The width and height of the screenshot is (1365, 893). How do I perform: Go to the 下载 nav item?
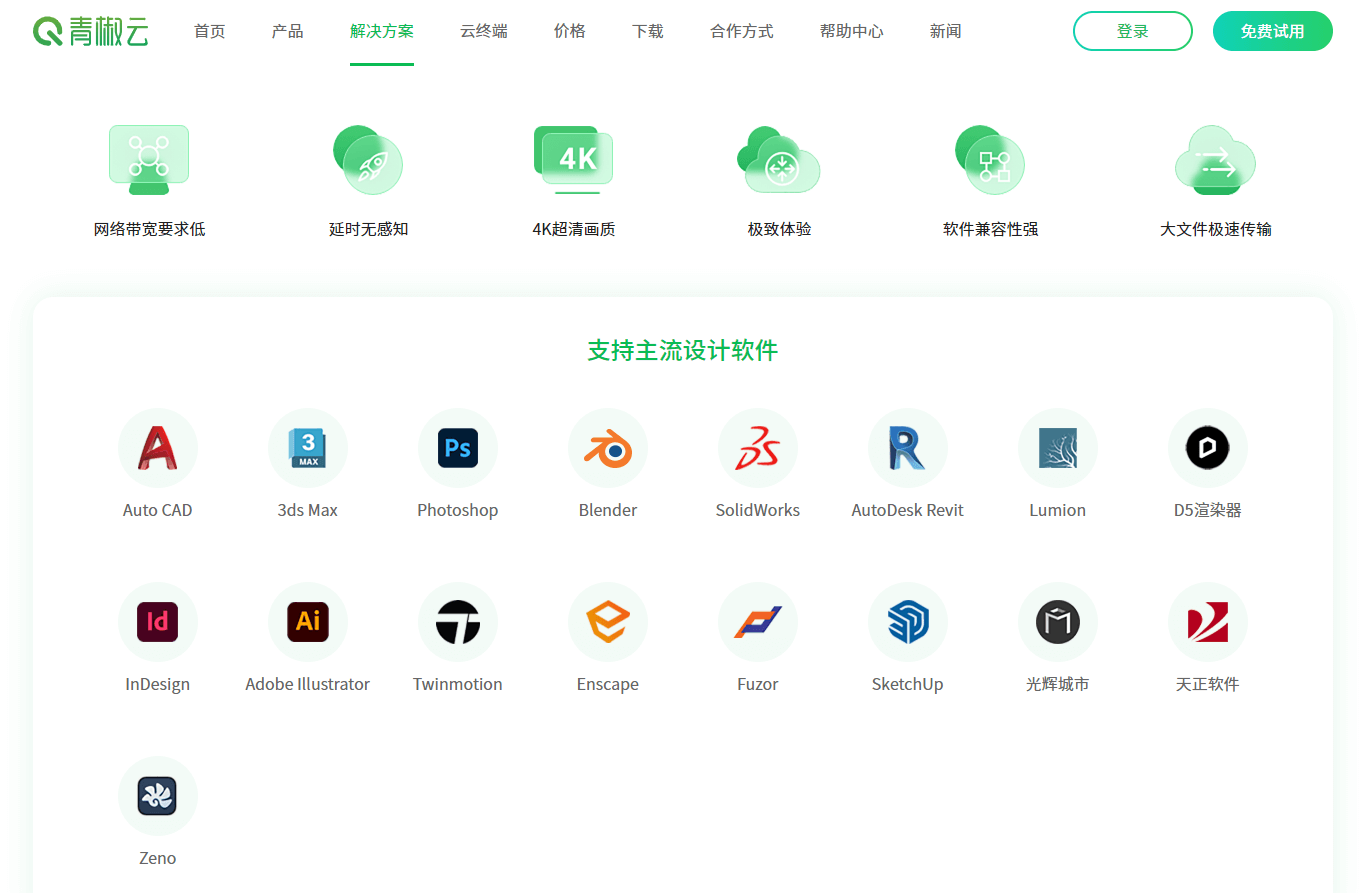(648, 31)
